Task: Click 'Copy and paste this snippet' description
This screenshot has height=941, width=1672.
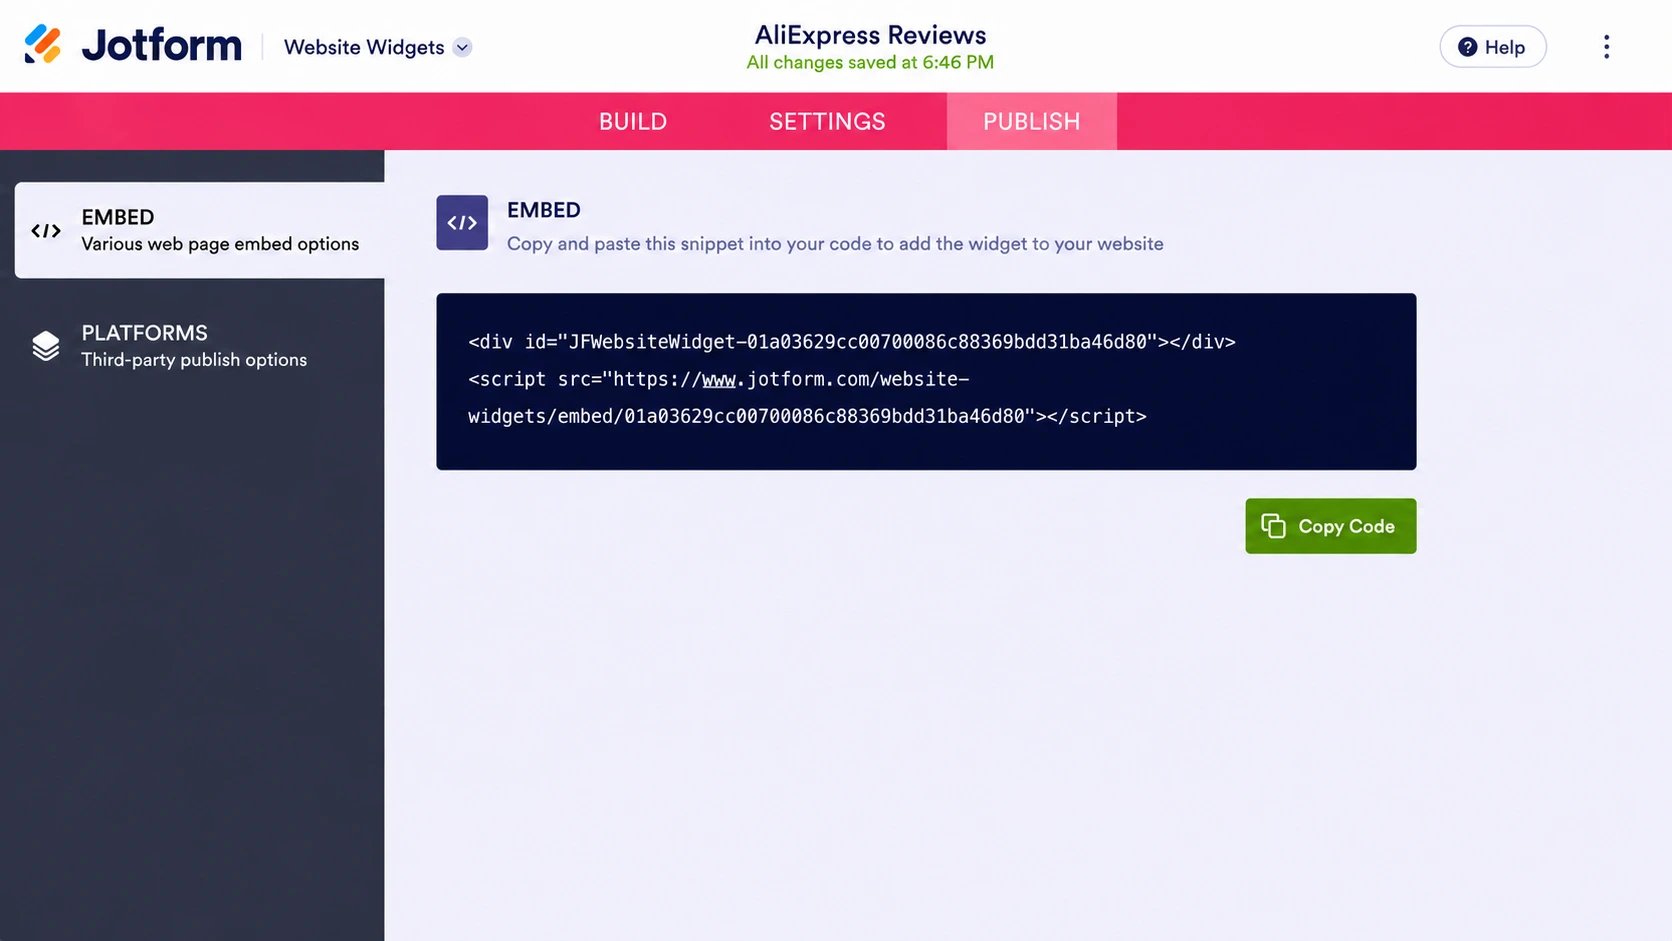Action: click(x=835, y=243)
